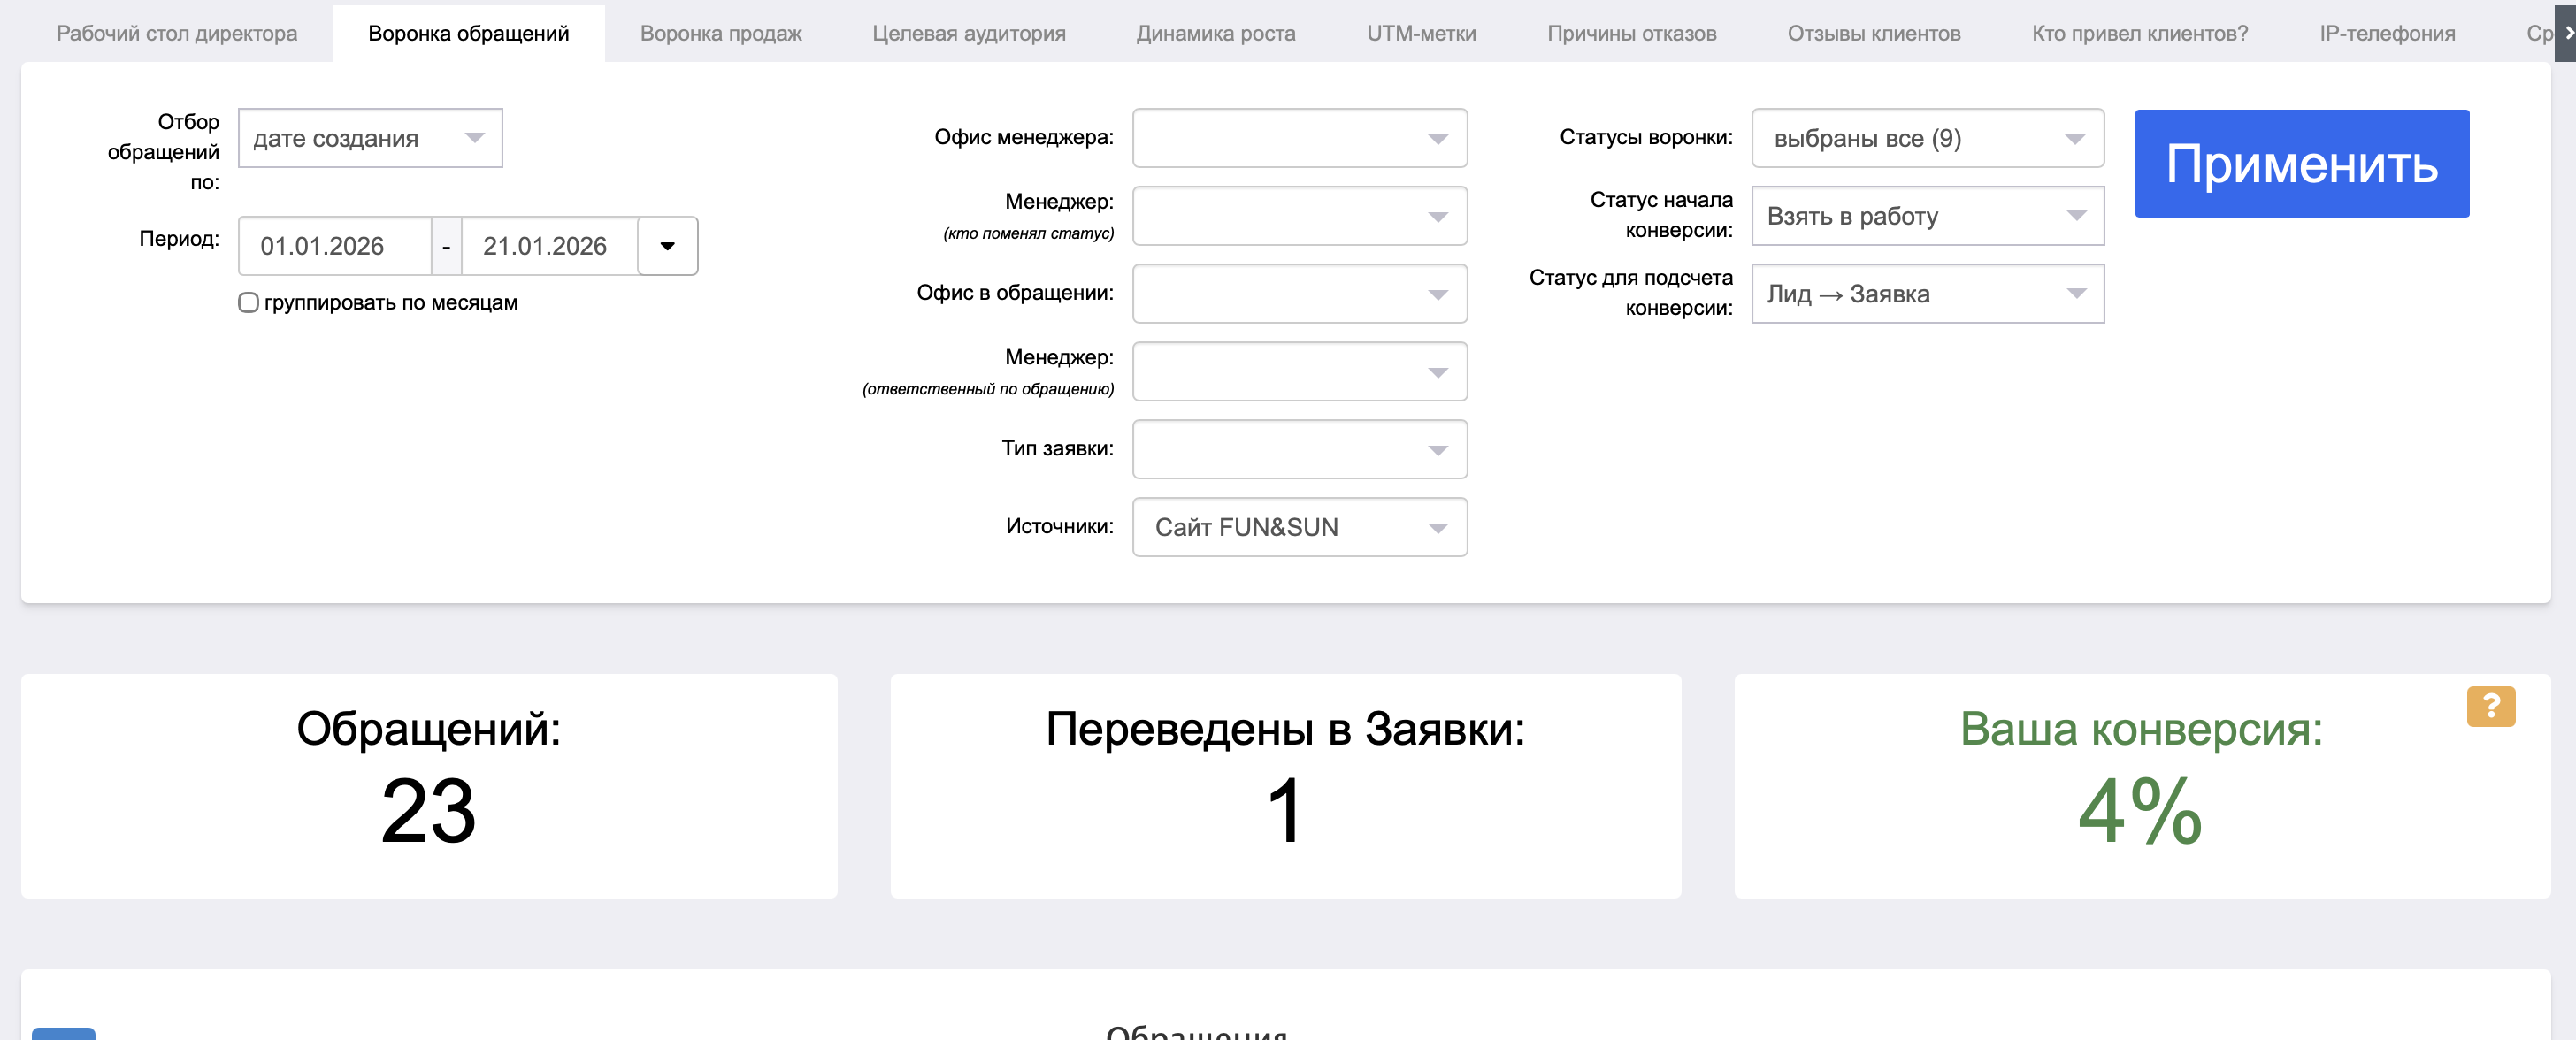2576x1040 pixels.
Task: Click the period end date field
Action: pyautogui.click(x=549, y=246)
